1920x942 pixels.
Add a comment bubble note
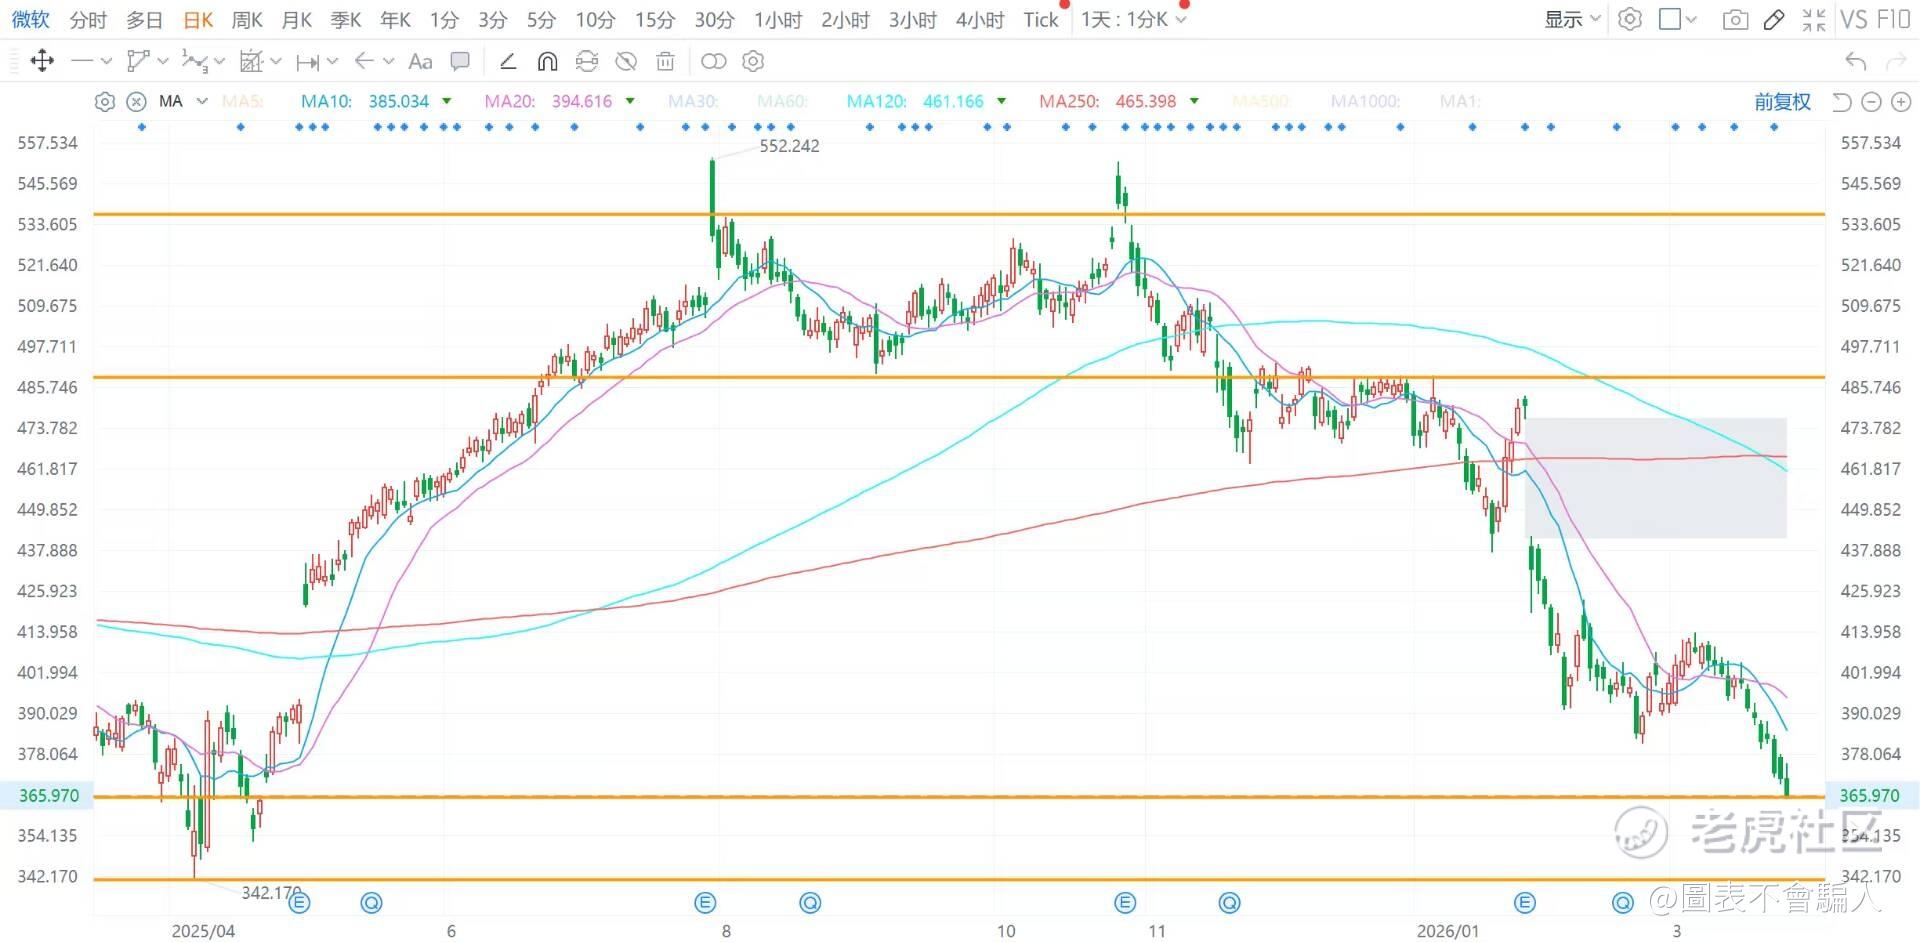click(x=460, y=61)
